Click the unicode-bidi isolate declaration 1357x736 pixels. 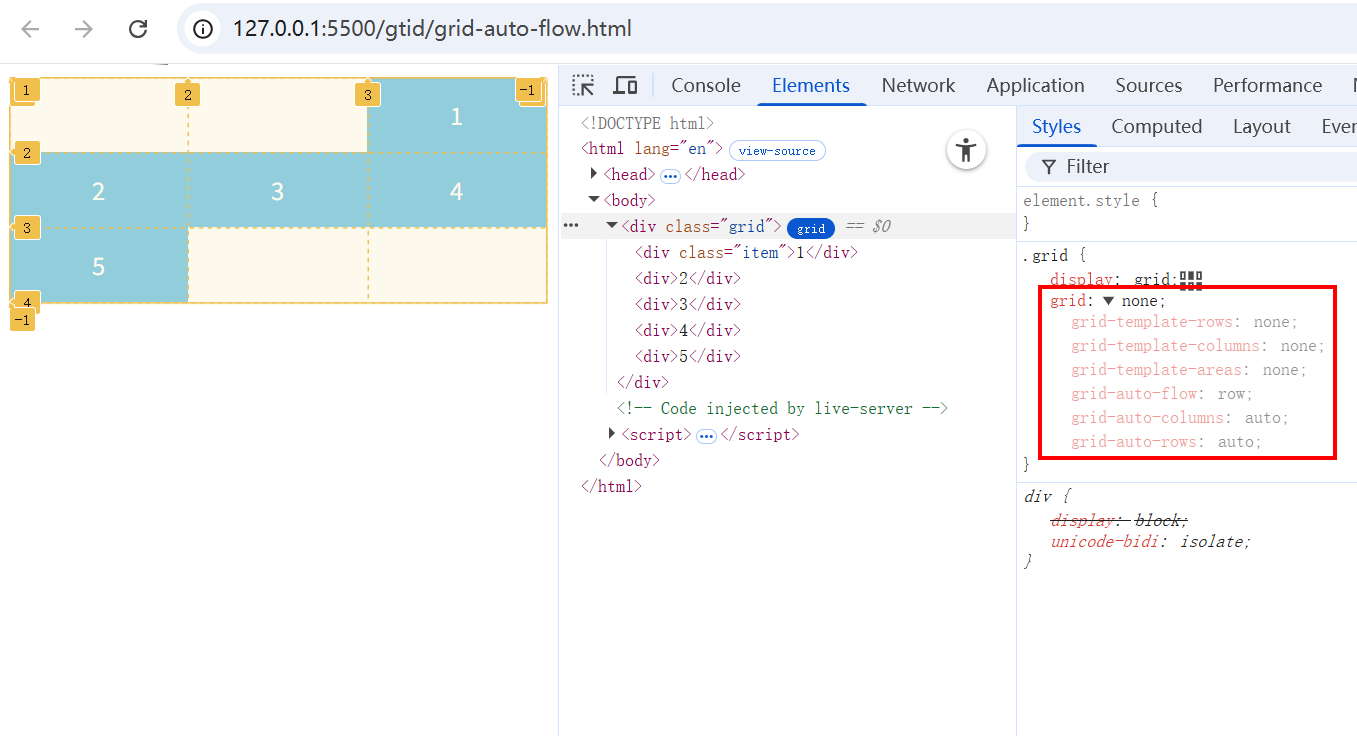pos(1151,542)
